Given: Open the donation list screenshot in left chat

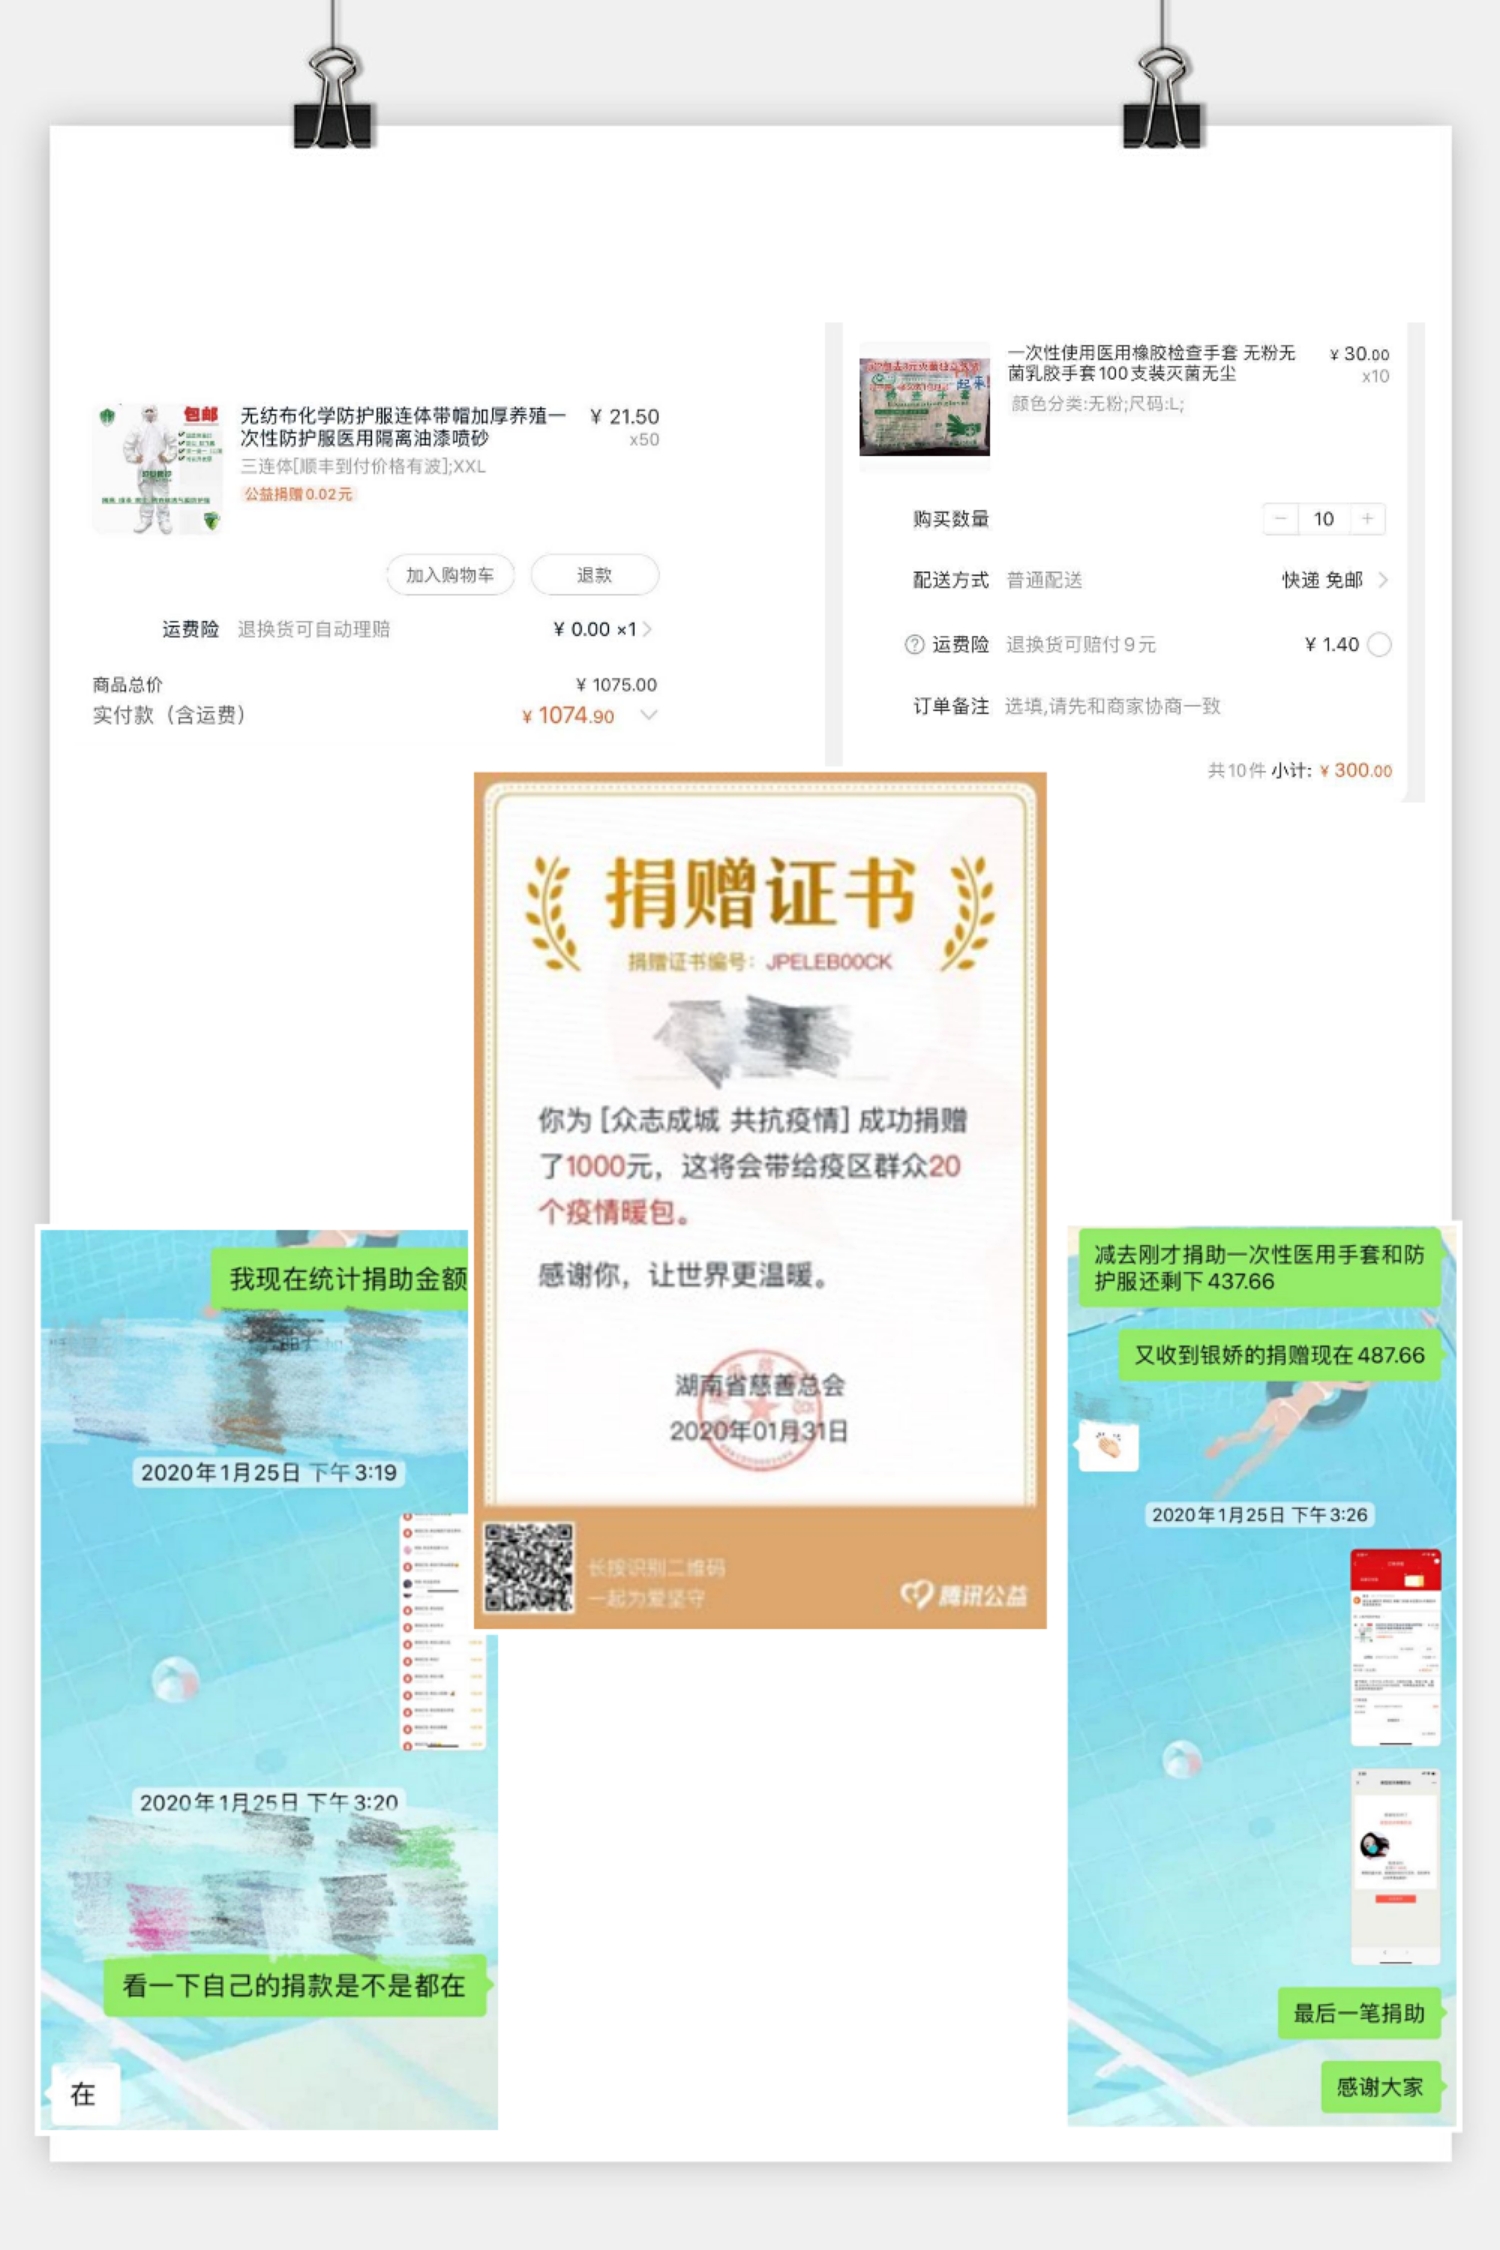Looking at the screenshot, I should coord(443,1632).
